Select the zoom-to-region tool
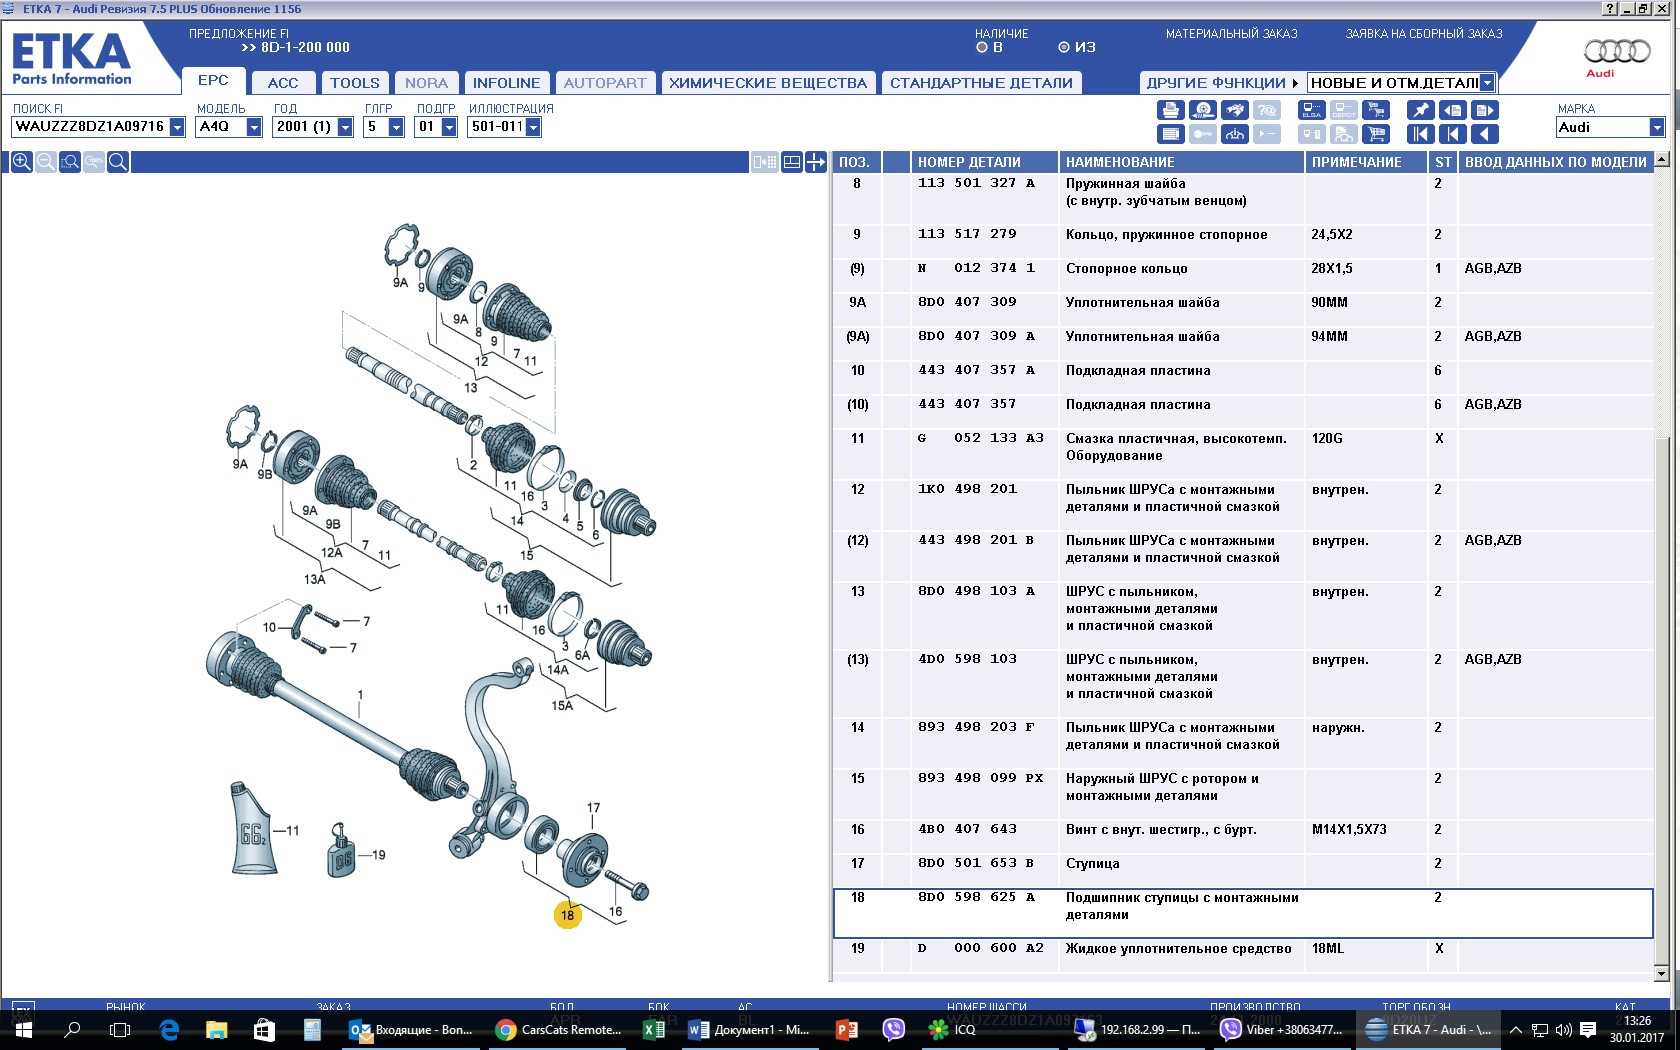 [x=70, y=162]
